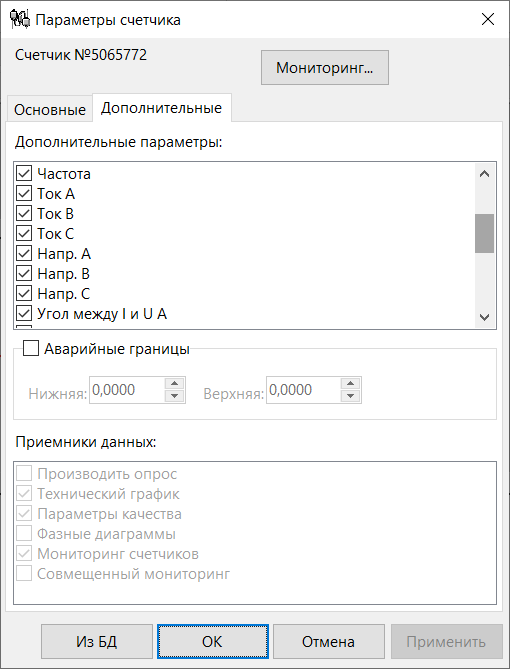
Task: Select the Дополнительные tab
Action: [x=161, y=108]
